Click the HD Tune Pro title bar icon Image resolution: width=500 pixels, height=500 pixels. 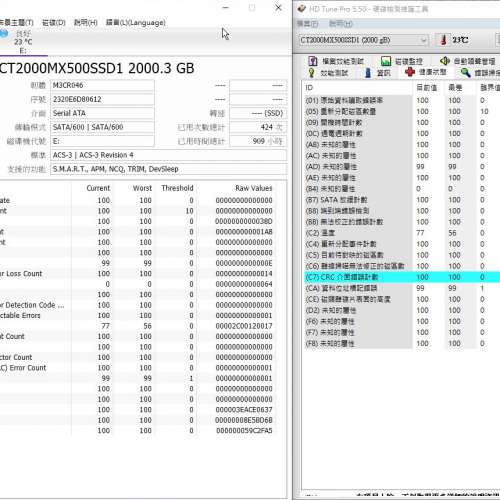click(x=302, y=9)
